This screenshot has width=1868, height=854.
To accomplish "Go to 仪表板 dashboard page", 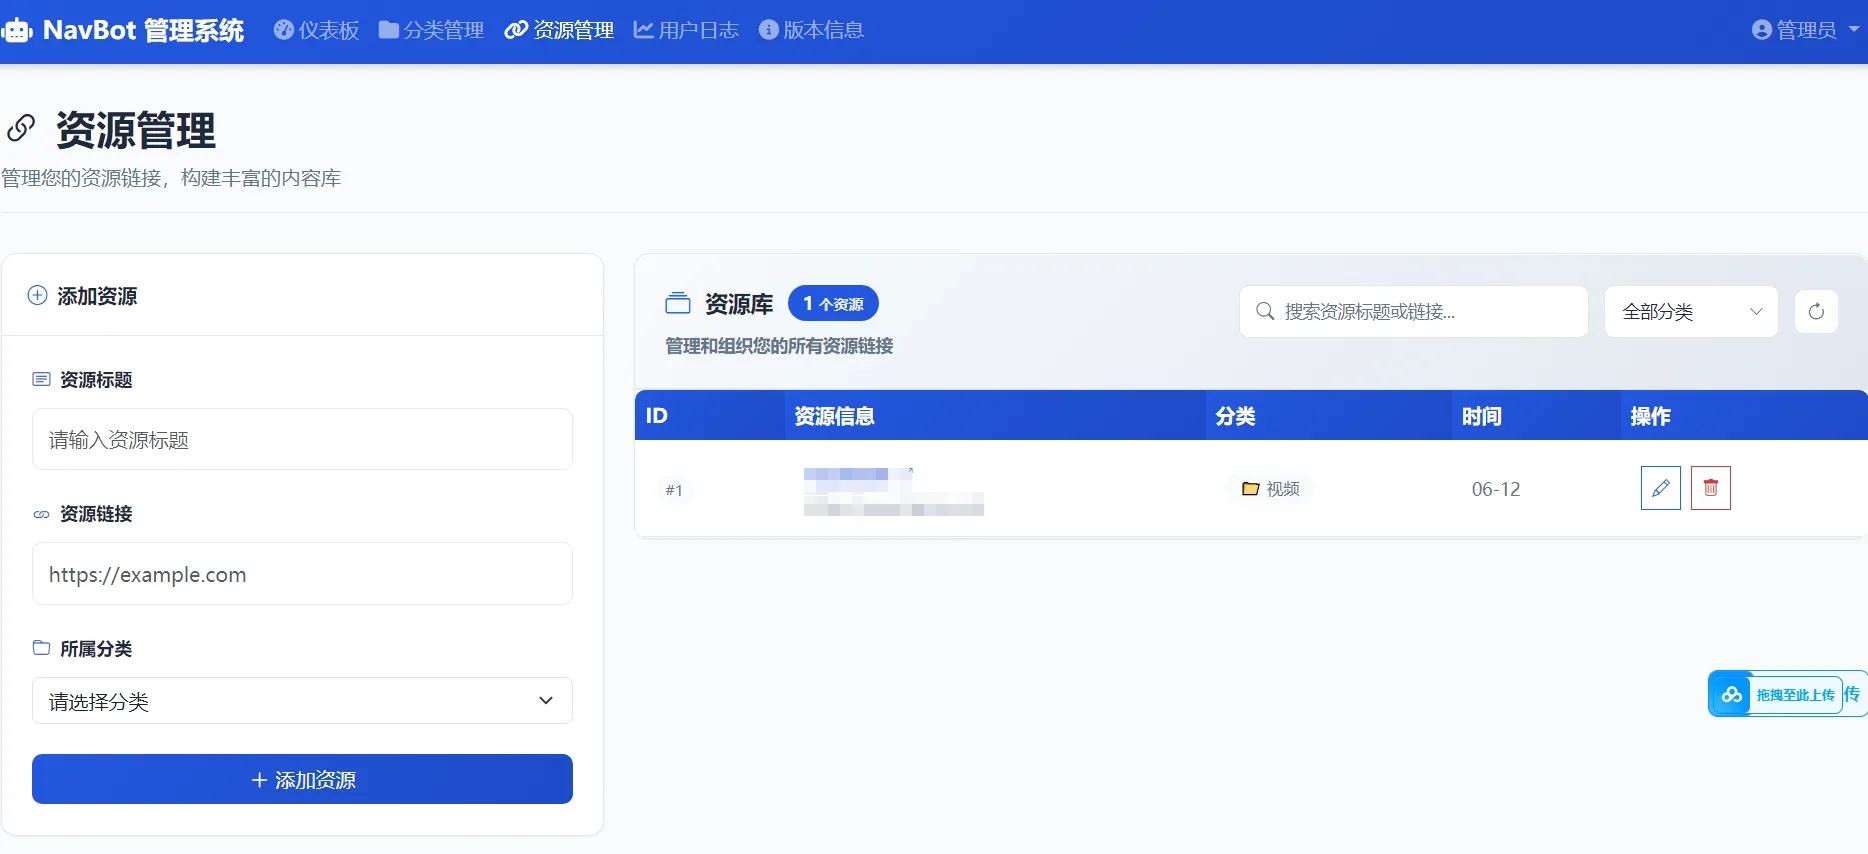I will pyautogui.click(x=317, y=30).
